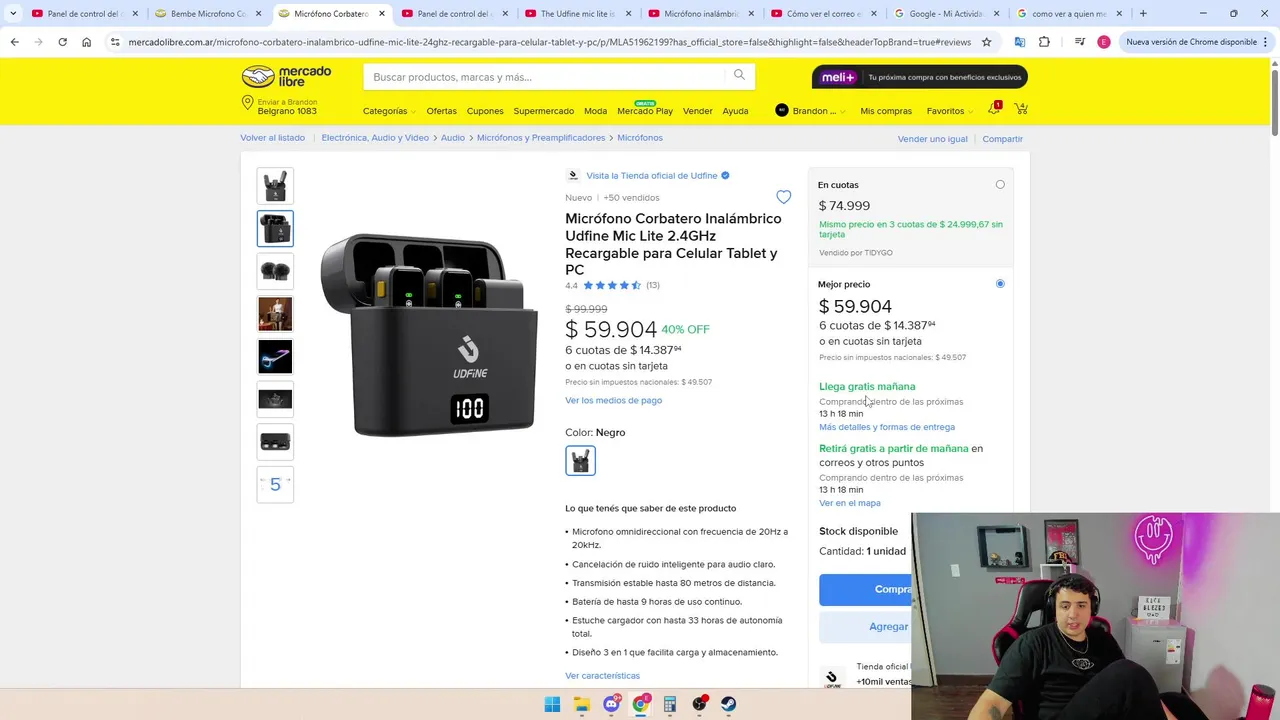1280x720 pixels.
Task: Click the delivery location pin icon
Action: click(247, 104)
